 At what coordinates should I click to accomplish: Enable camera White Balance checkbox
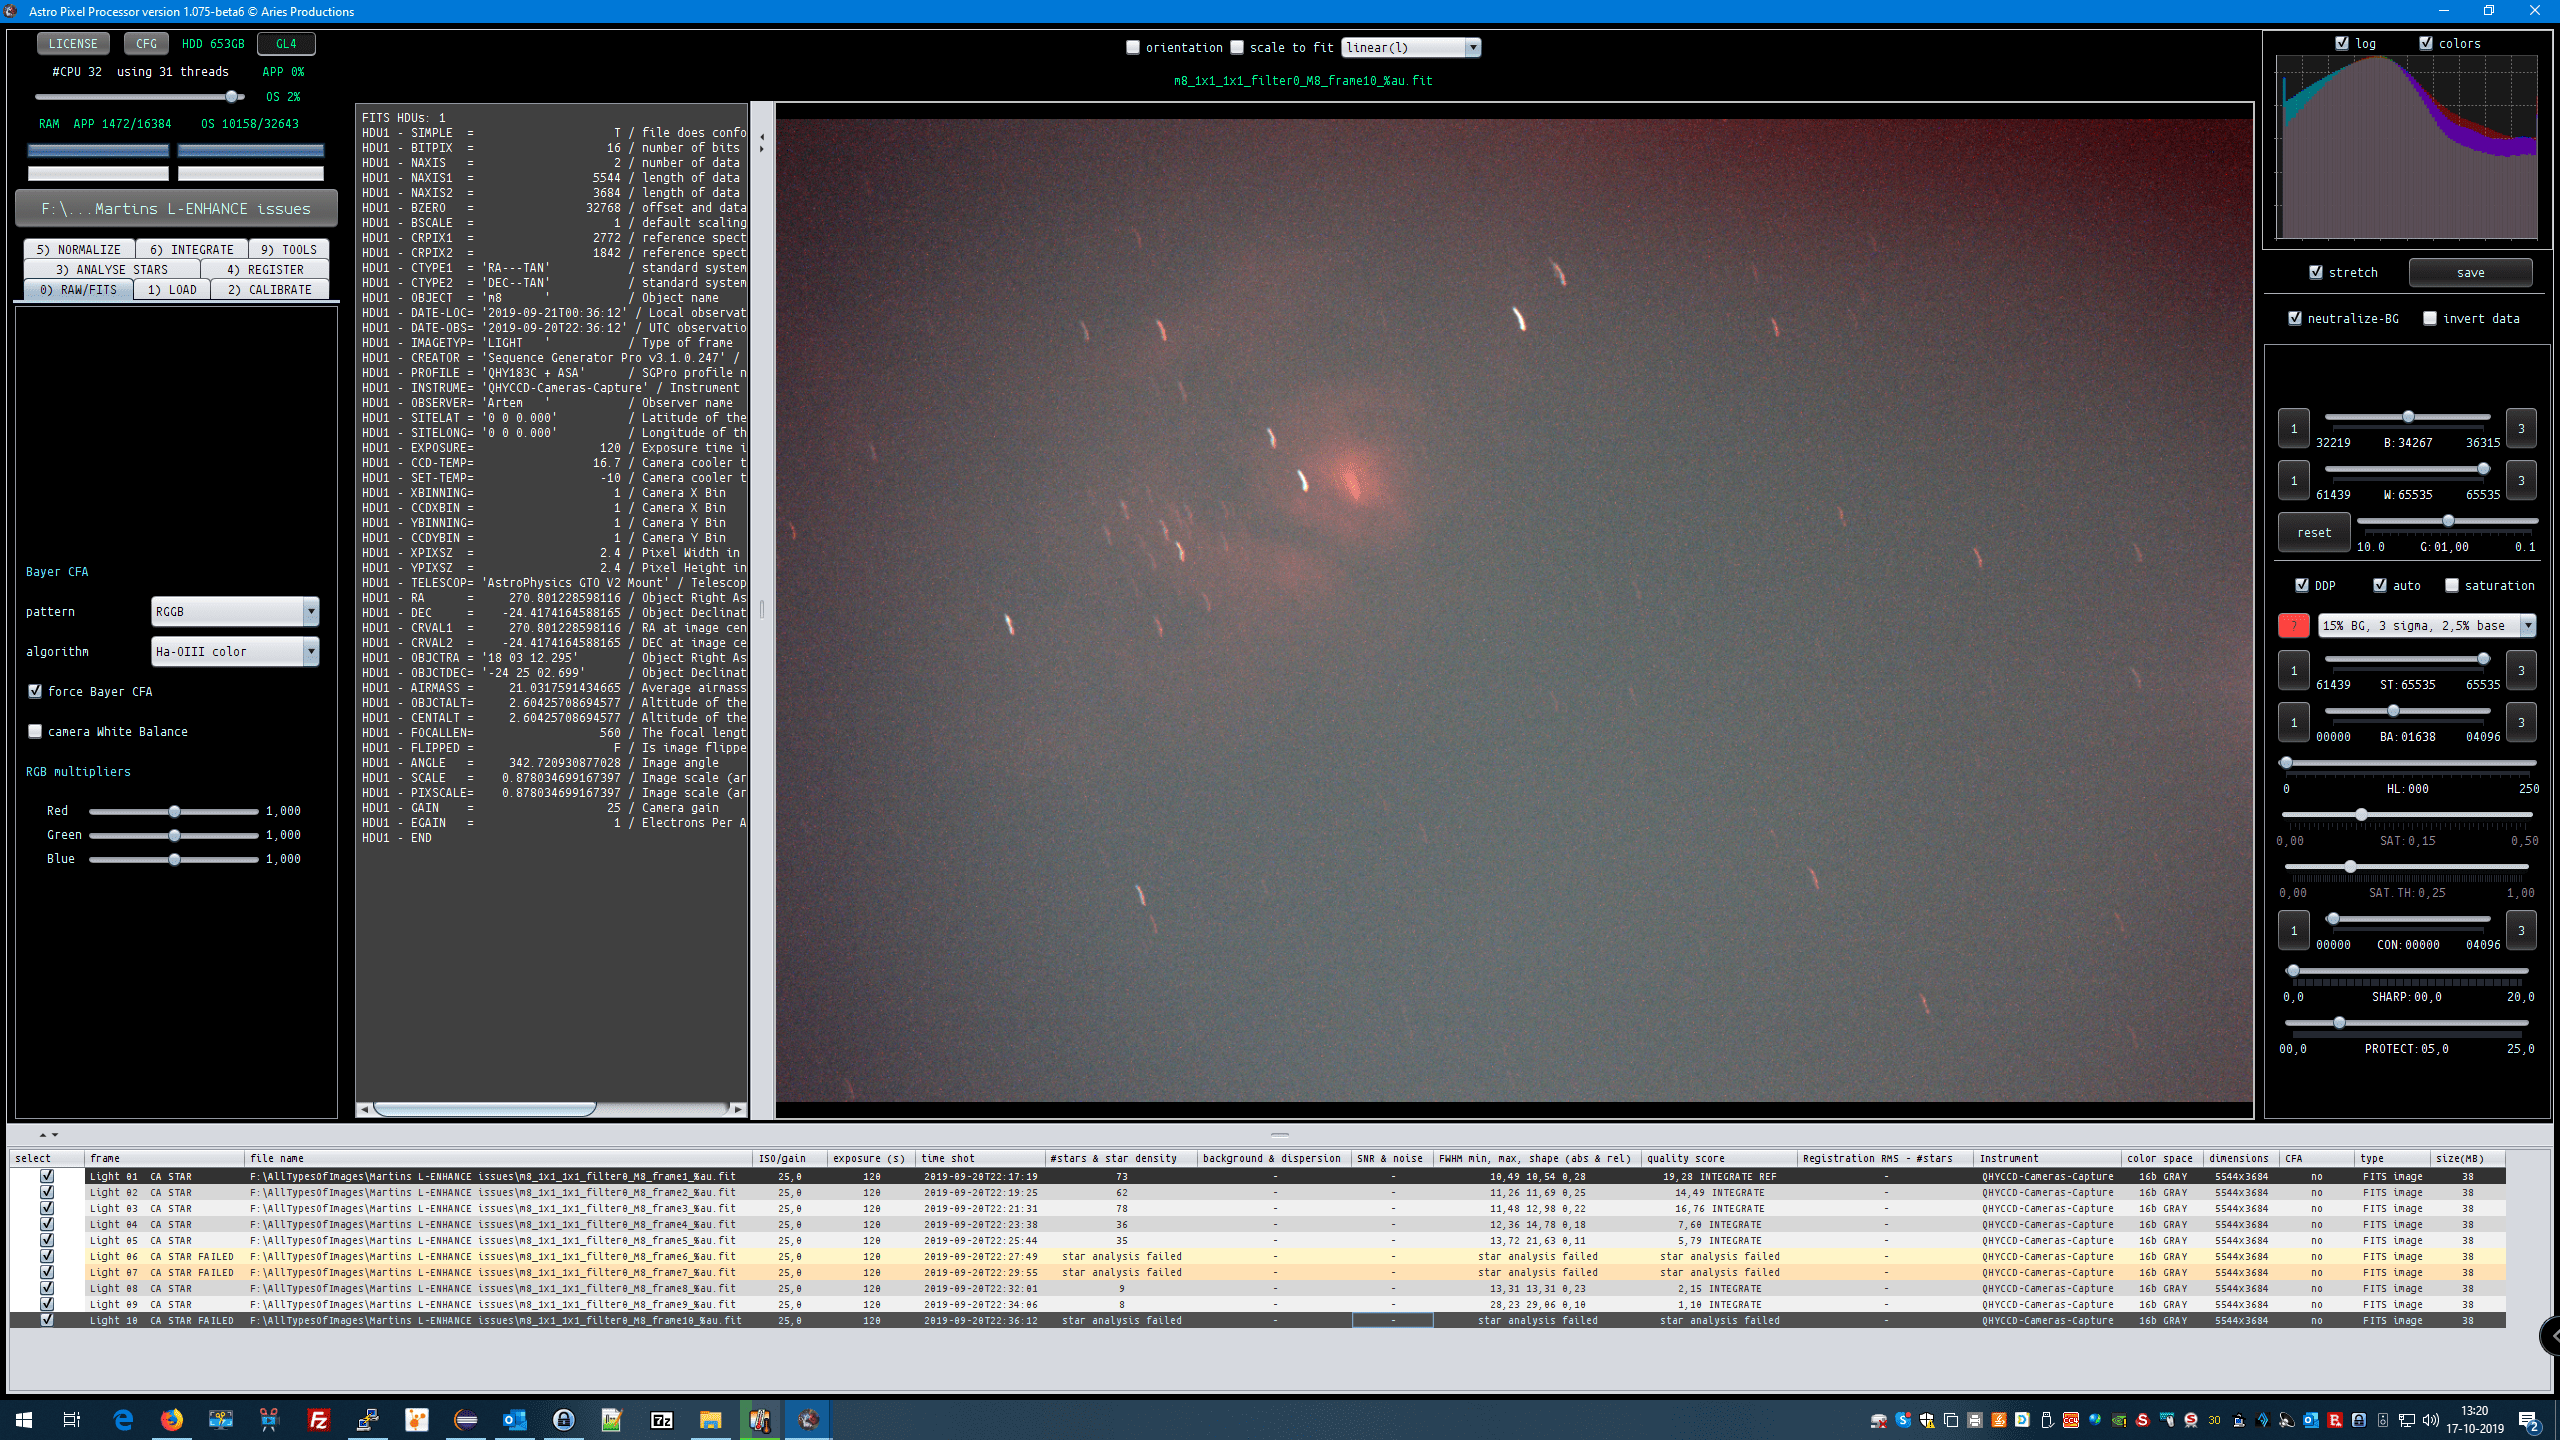36,731
